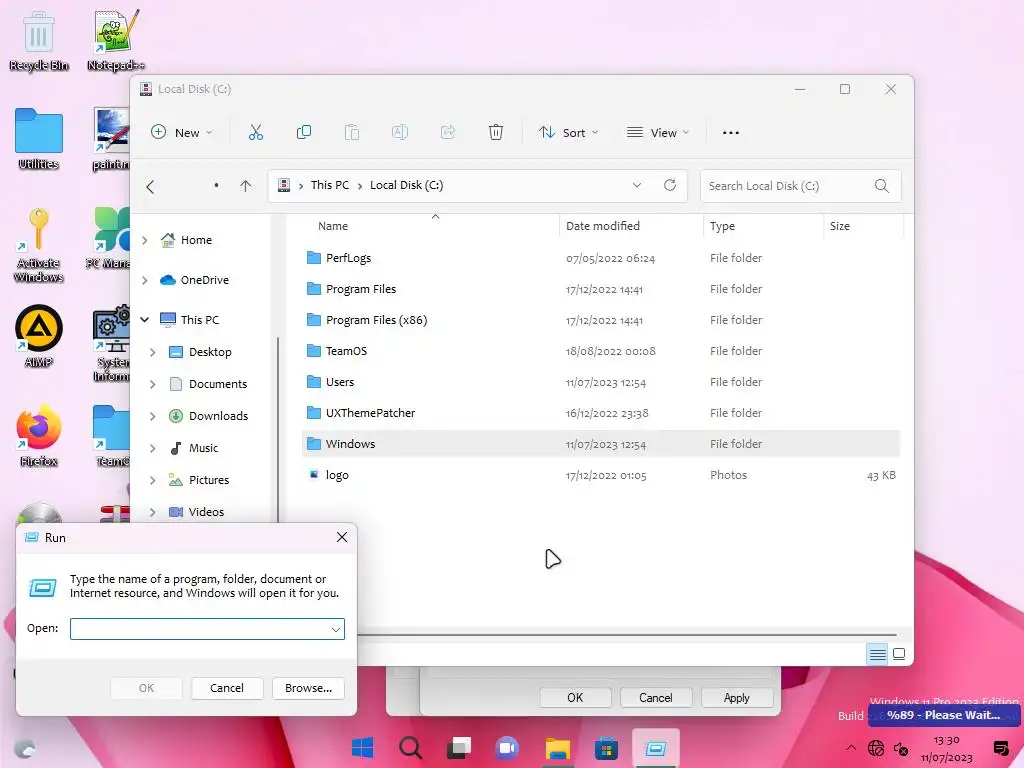Viewport: 1024px width, 768px height.
Task: Select the TeamOS folder in file list
Action: pos(601,351)
